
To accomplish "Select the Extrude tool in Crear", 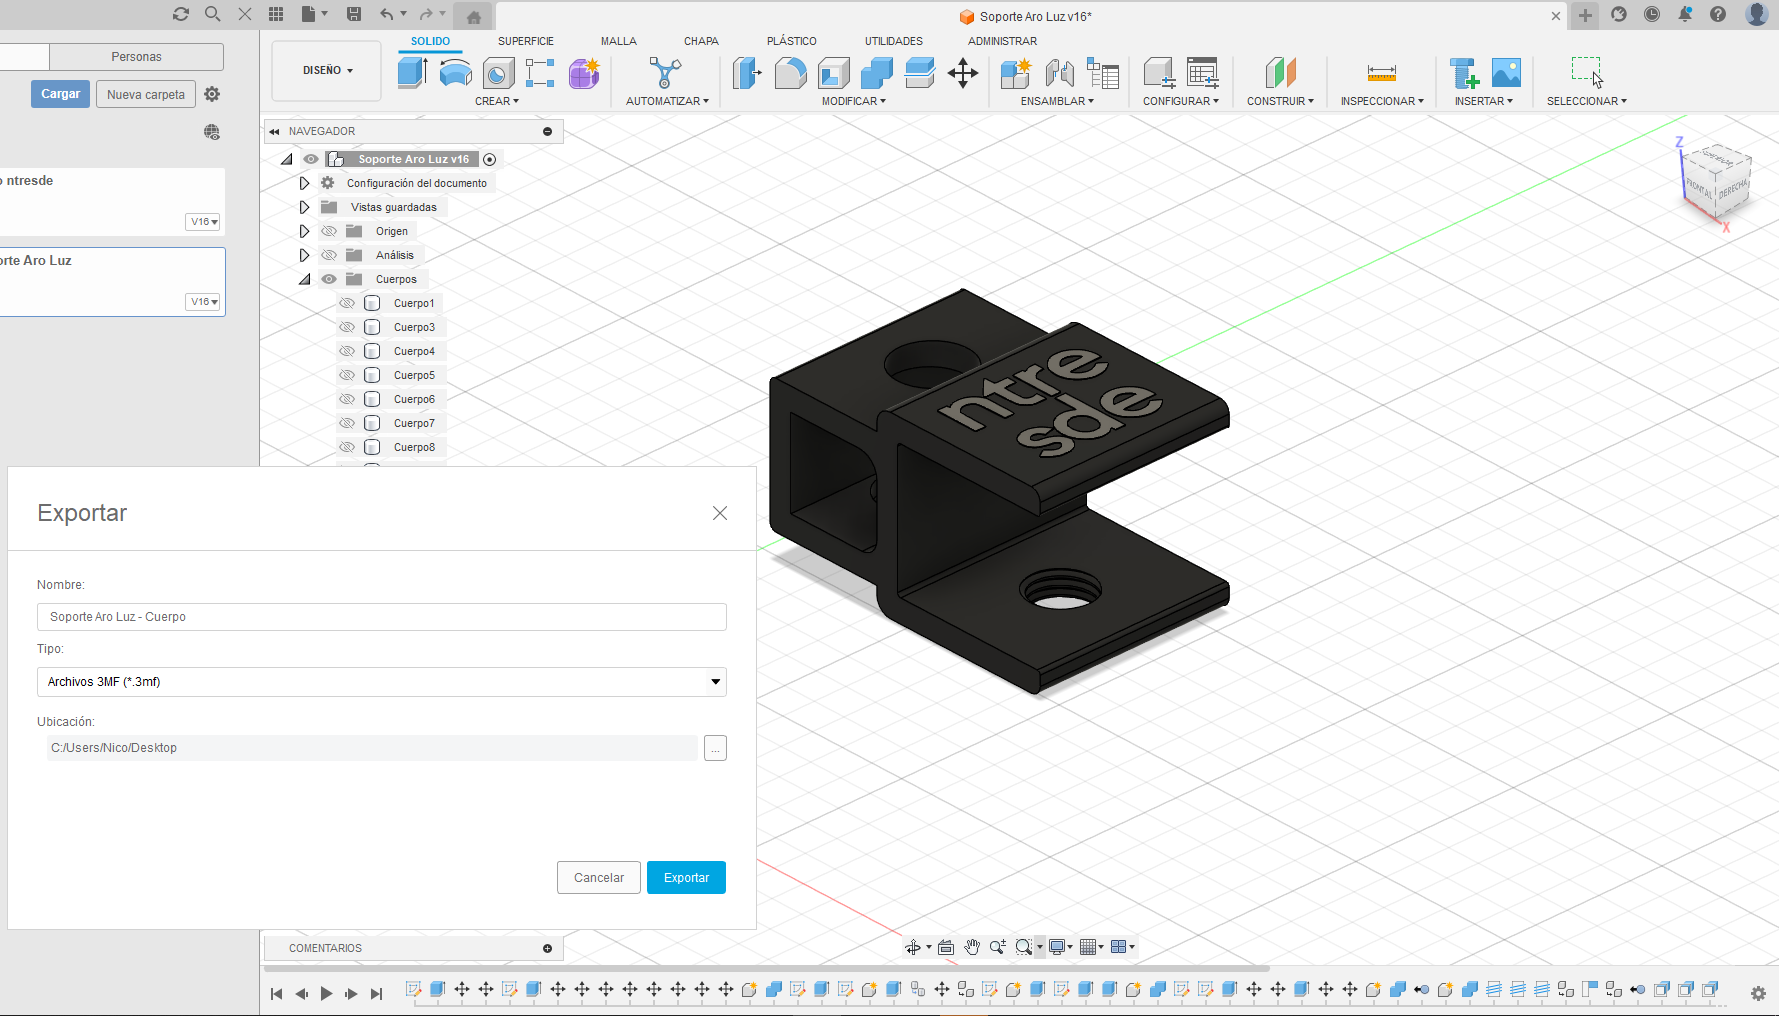I will pyautogui.click(x=412, y=73).
